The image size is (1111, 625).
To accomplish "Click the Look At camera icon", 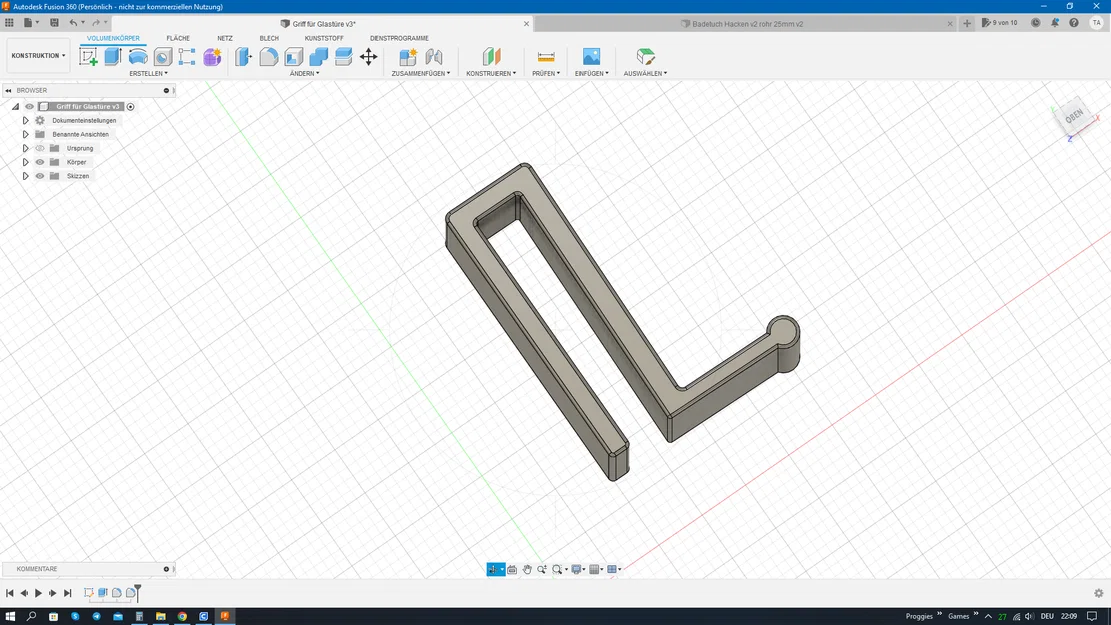I will (x=512, y=569).
